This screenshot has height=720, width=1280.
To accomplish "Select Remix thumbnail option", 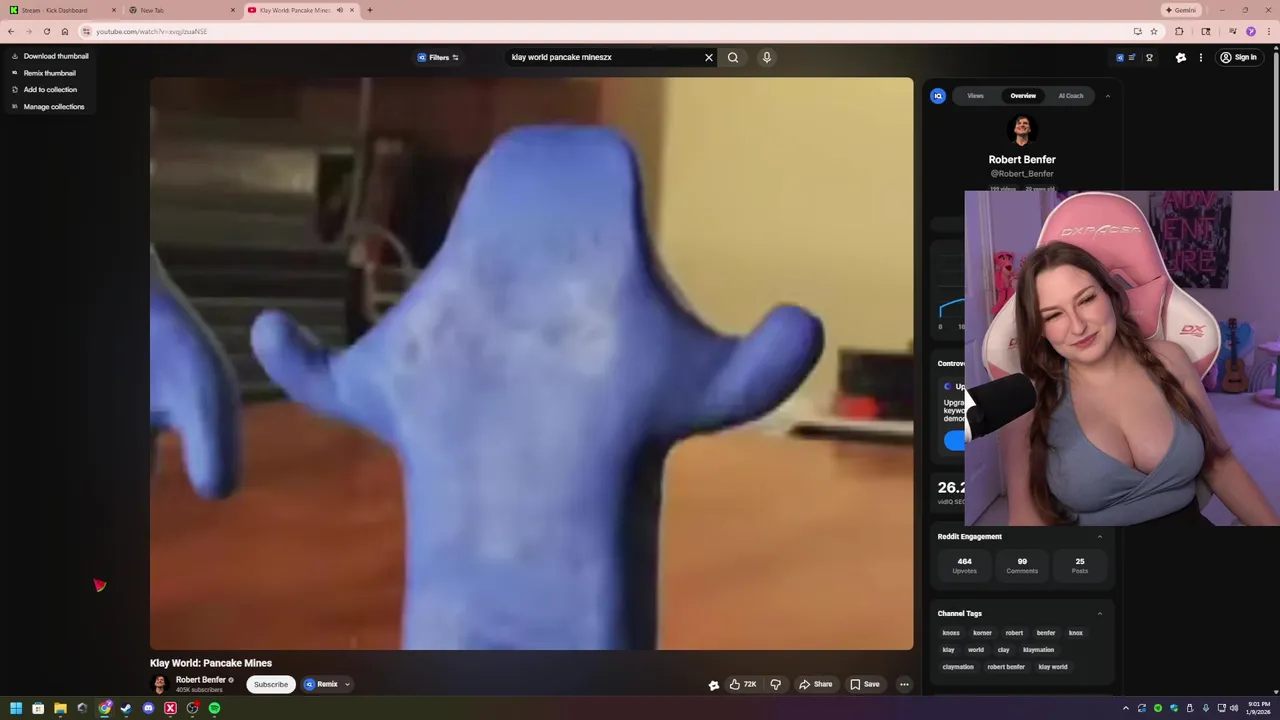I will 44,73.
